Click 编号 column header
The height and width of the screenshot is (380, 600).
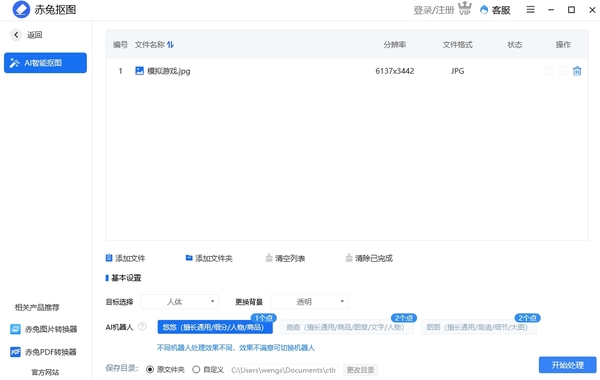tap(120, 45)
